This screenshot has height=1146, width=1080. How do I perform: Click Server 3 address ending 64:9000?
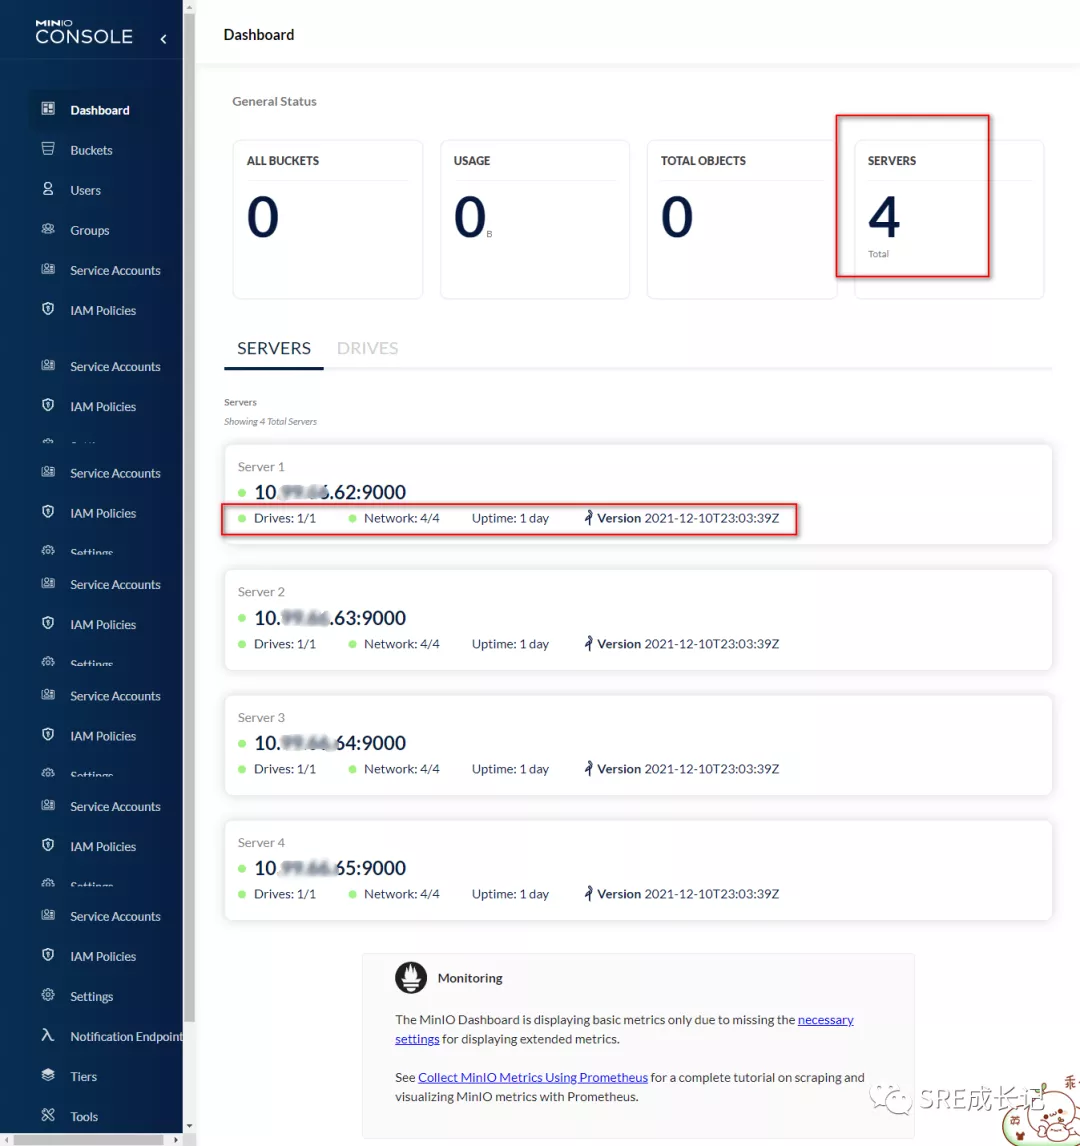tap(330, 743)
